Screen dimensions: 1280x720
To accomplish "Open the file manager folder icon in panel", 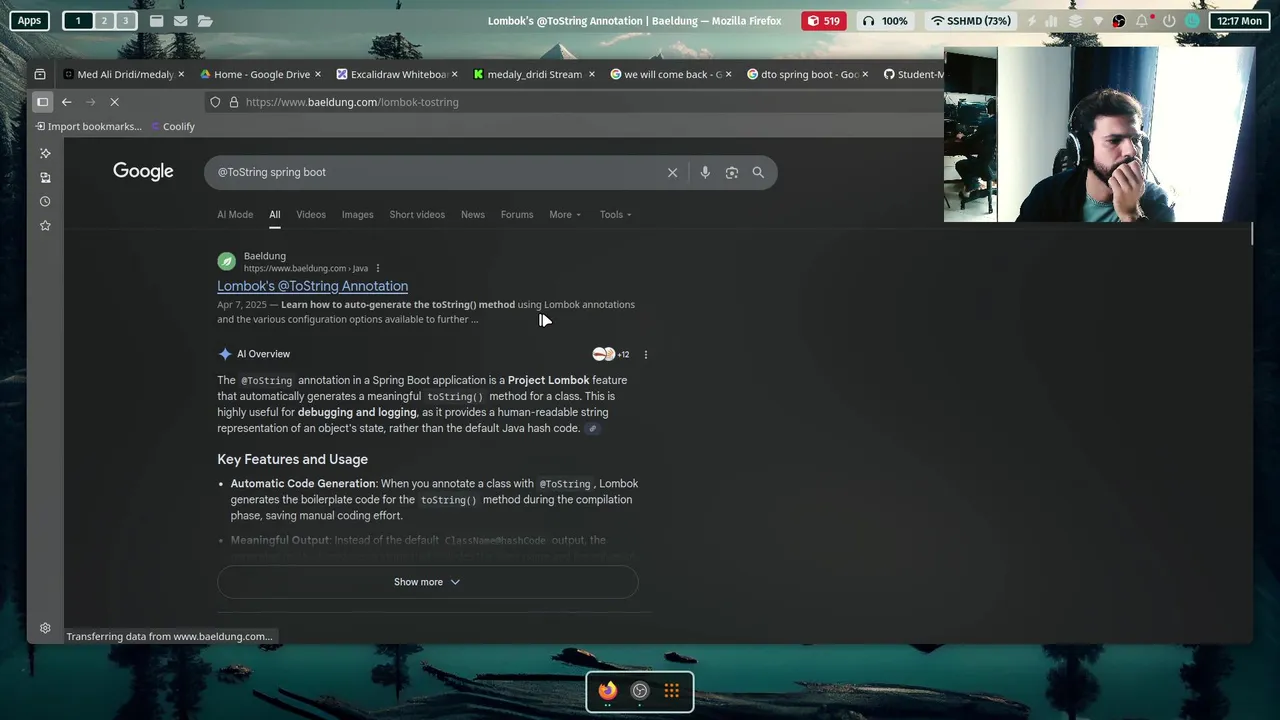I will [205, 20].
